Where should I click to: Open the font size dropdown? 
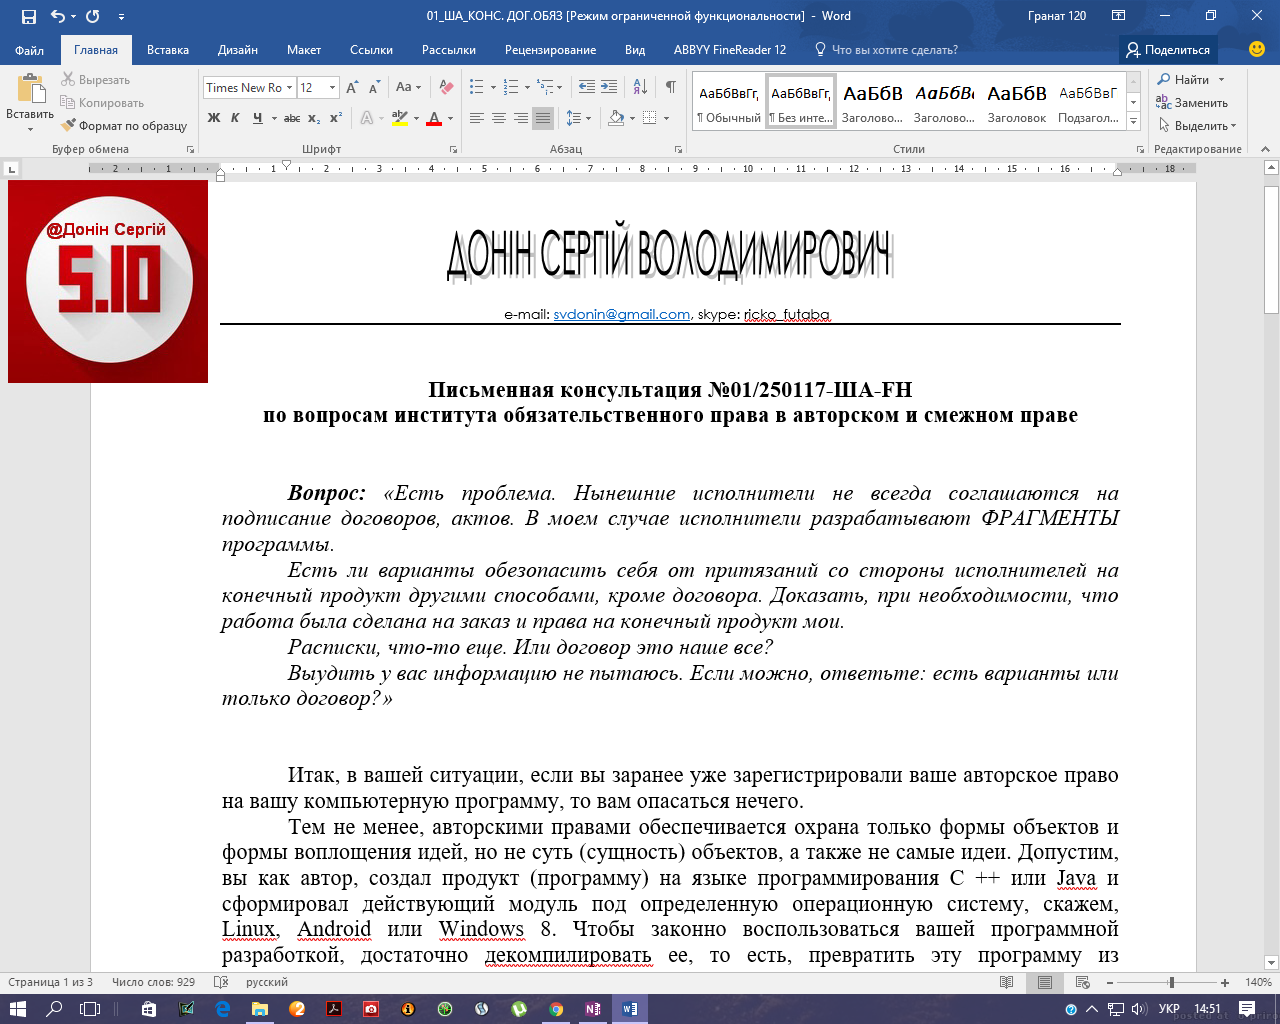[x=332, y=88]
